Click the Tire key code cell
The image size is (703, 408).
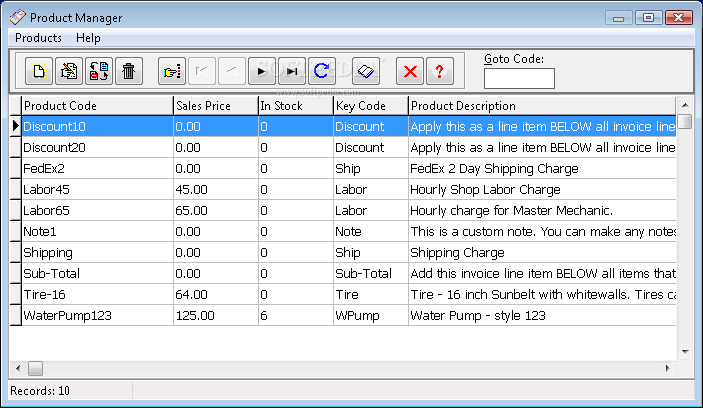(x=371, y=295)
